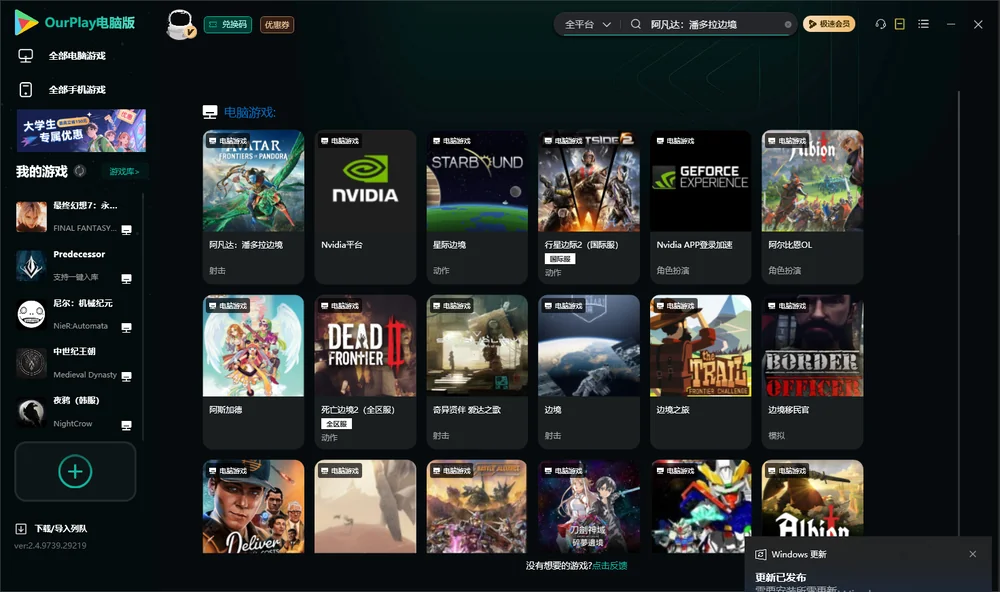Open Border Officer 边境移民官 card
The height and width of the screenshot is (592, 1000).
coord(812,372)
